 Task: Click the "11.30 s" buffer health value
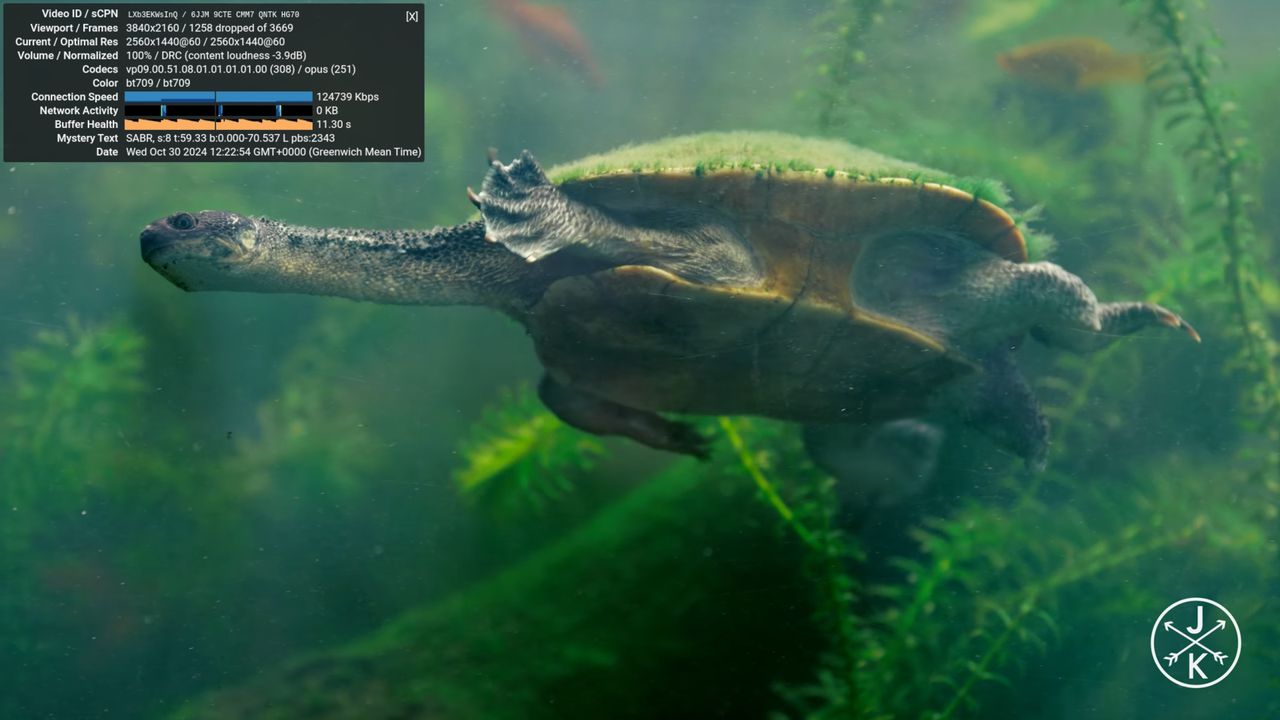[333, 125]
